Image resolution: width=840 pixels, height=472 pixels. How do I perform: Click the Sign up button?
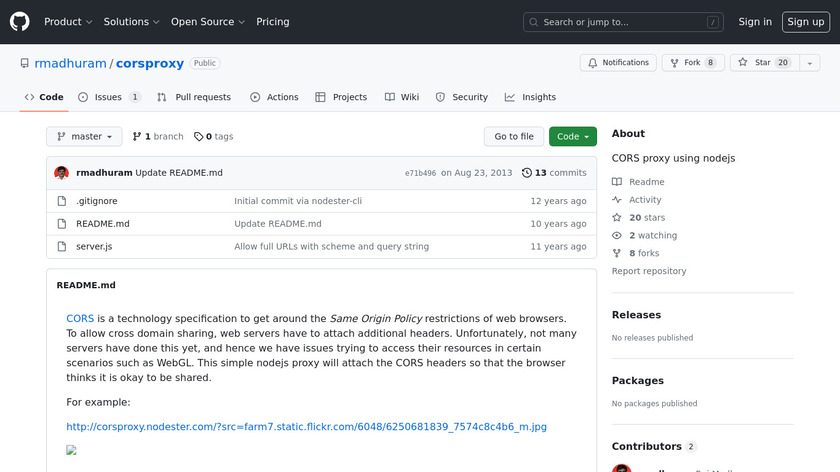806,22
